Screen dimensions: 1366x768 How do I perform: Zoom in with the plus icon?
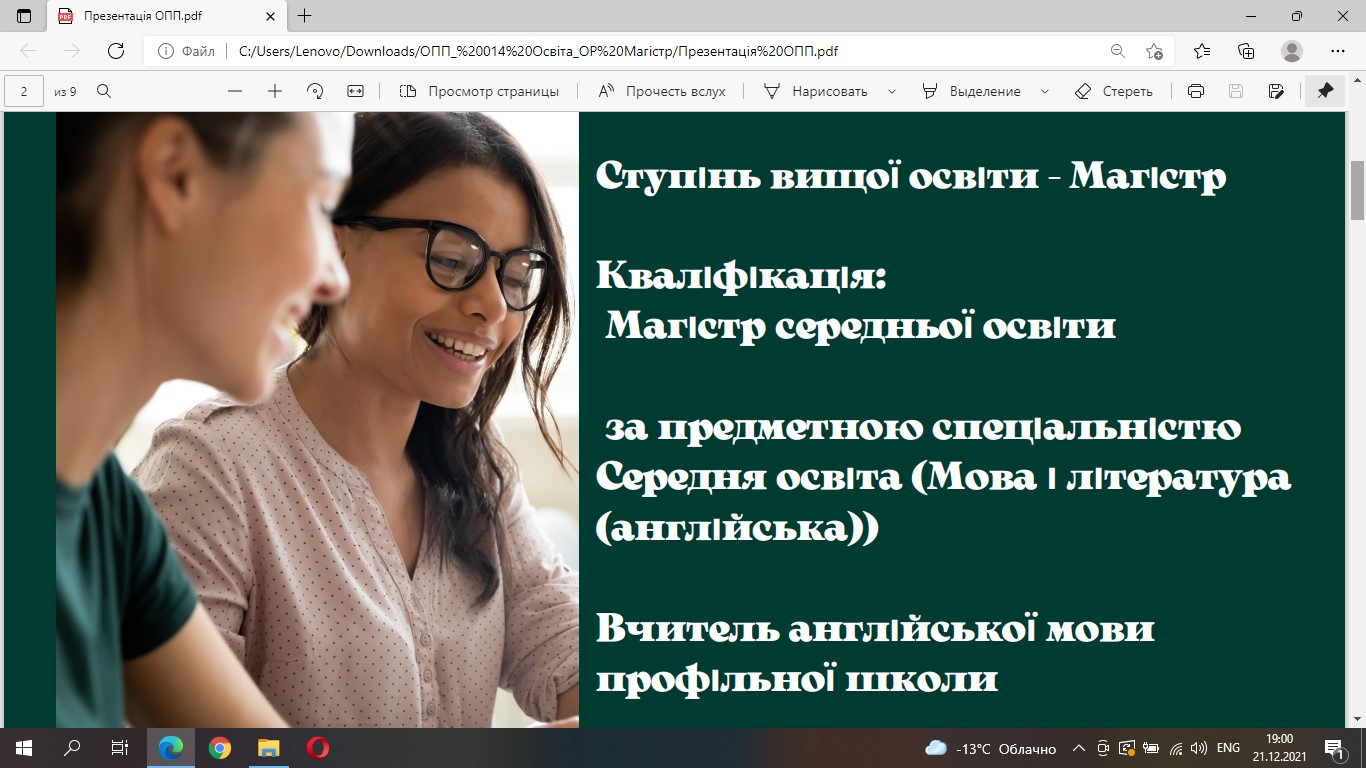pos(275,91)
